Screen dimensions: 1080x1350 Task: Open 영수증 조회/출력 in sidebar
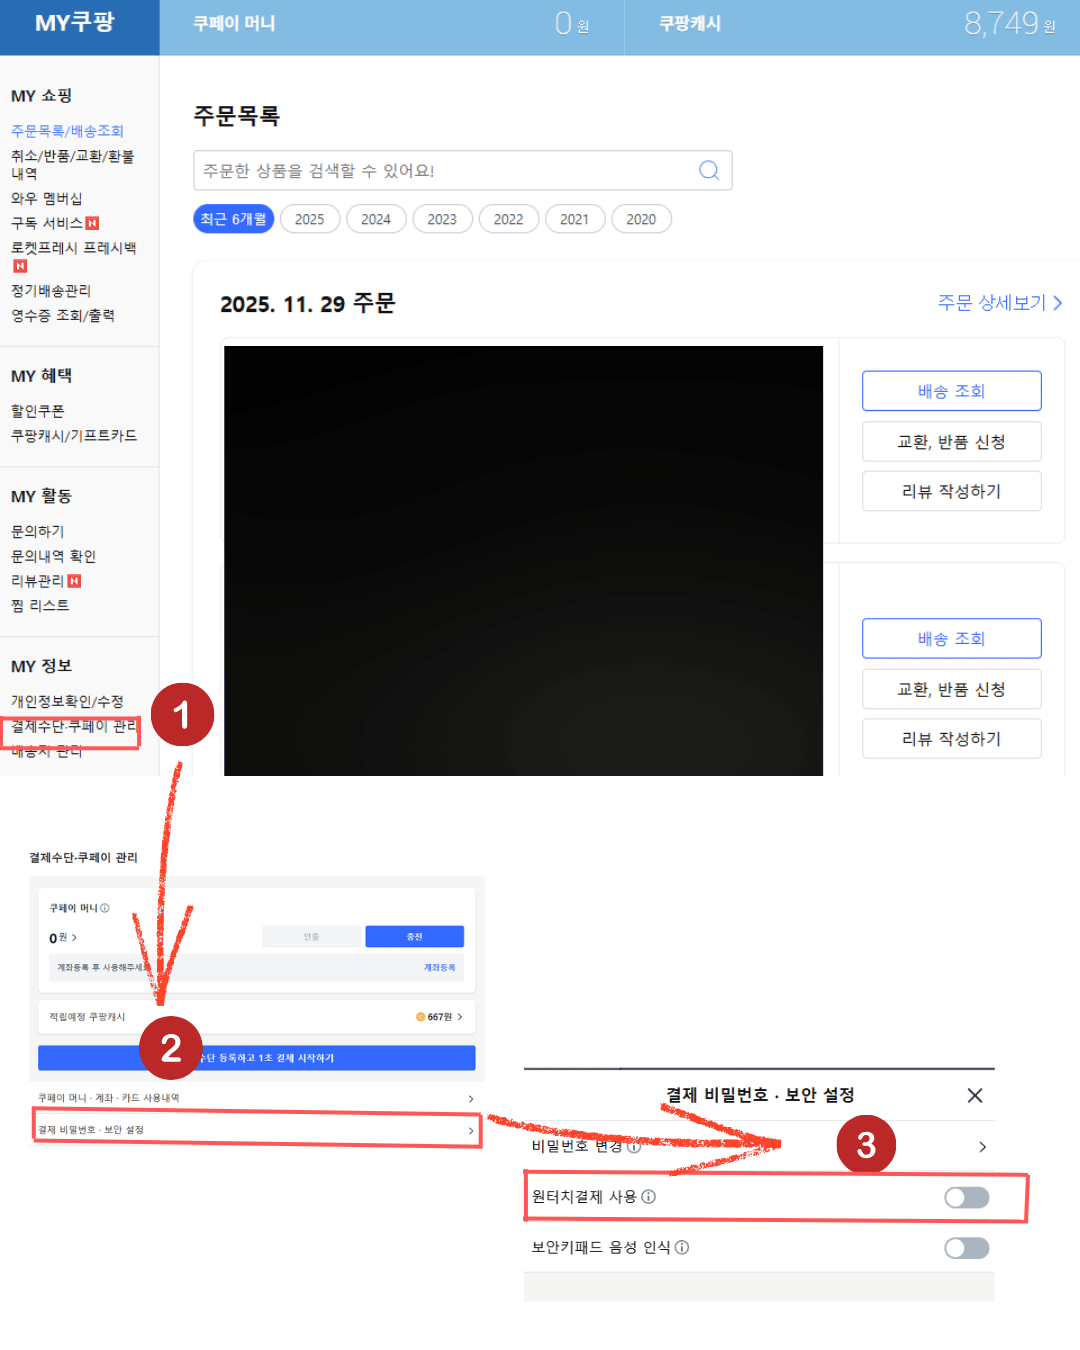(63, 316)
